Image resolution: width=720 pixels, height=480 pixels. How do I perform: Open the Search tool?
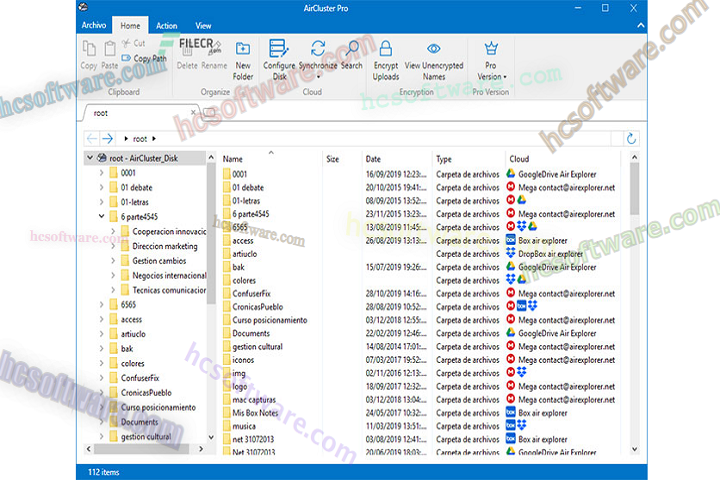[352, 55]
